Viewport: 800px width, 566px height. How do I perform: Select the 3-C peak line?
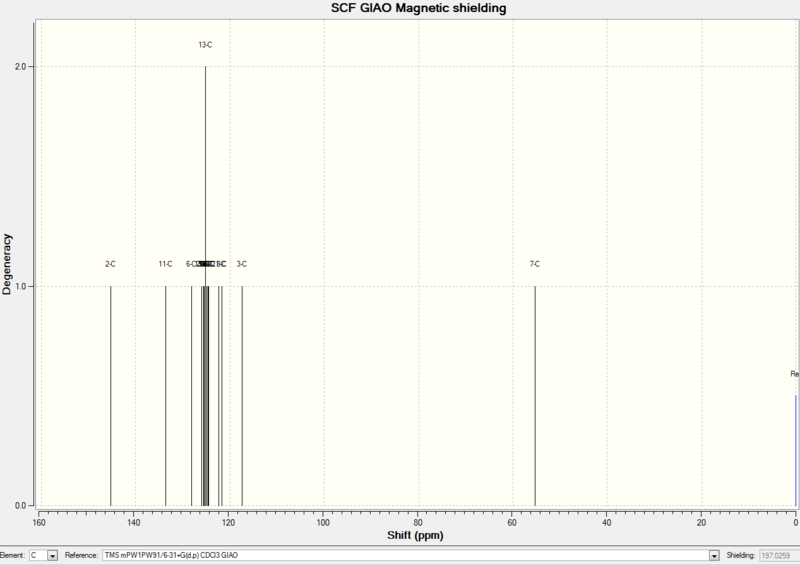(x=242, y=396)
